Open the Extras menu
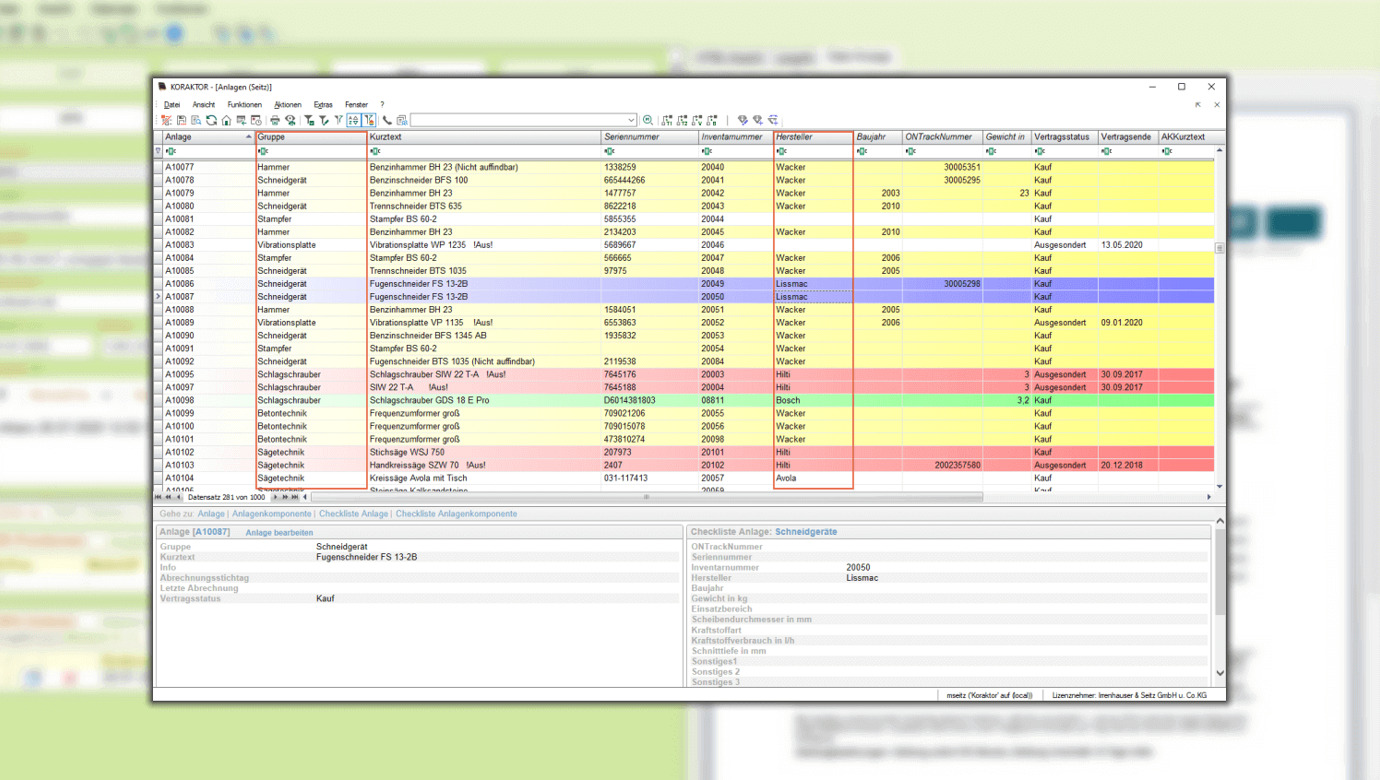 323,104
